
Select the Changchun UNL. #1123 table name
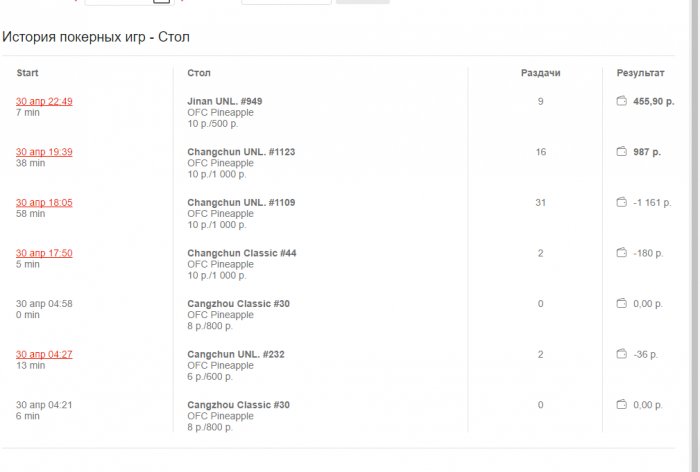point(241,152)
